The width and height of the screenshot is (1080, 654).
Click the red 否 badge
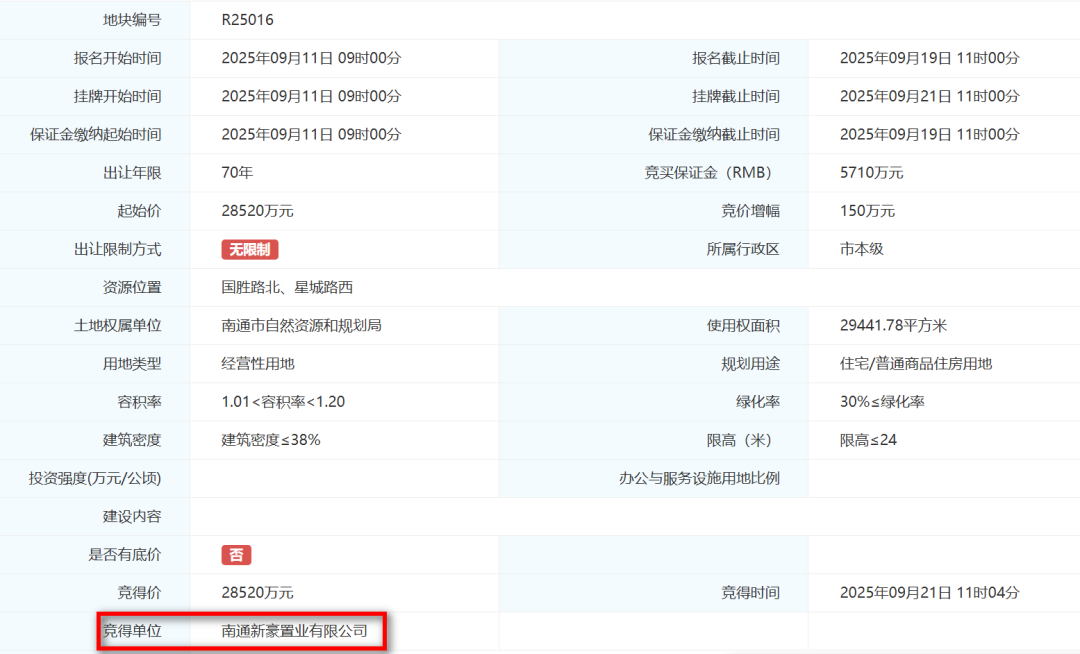point(236,555)
